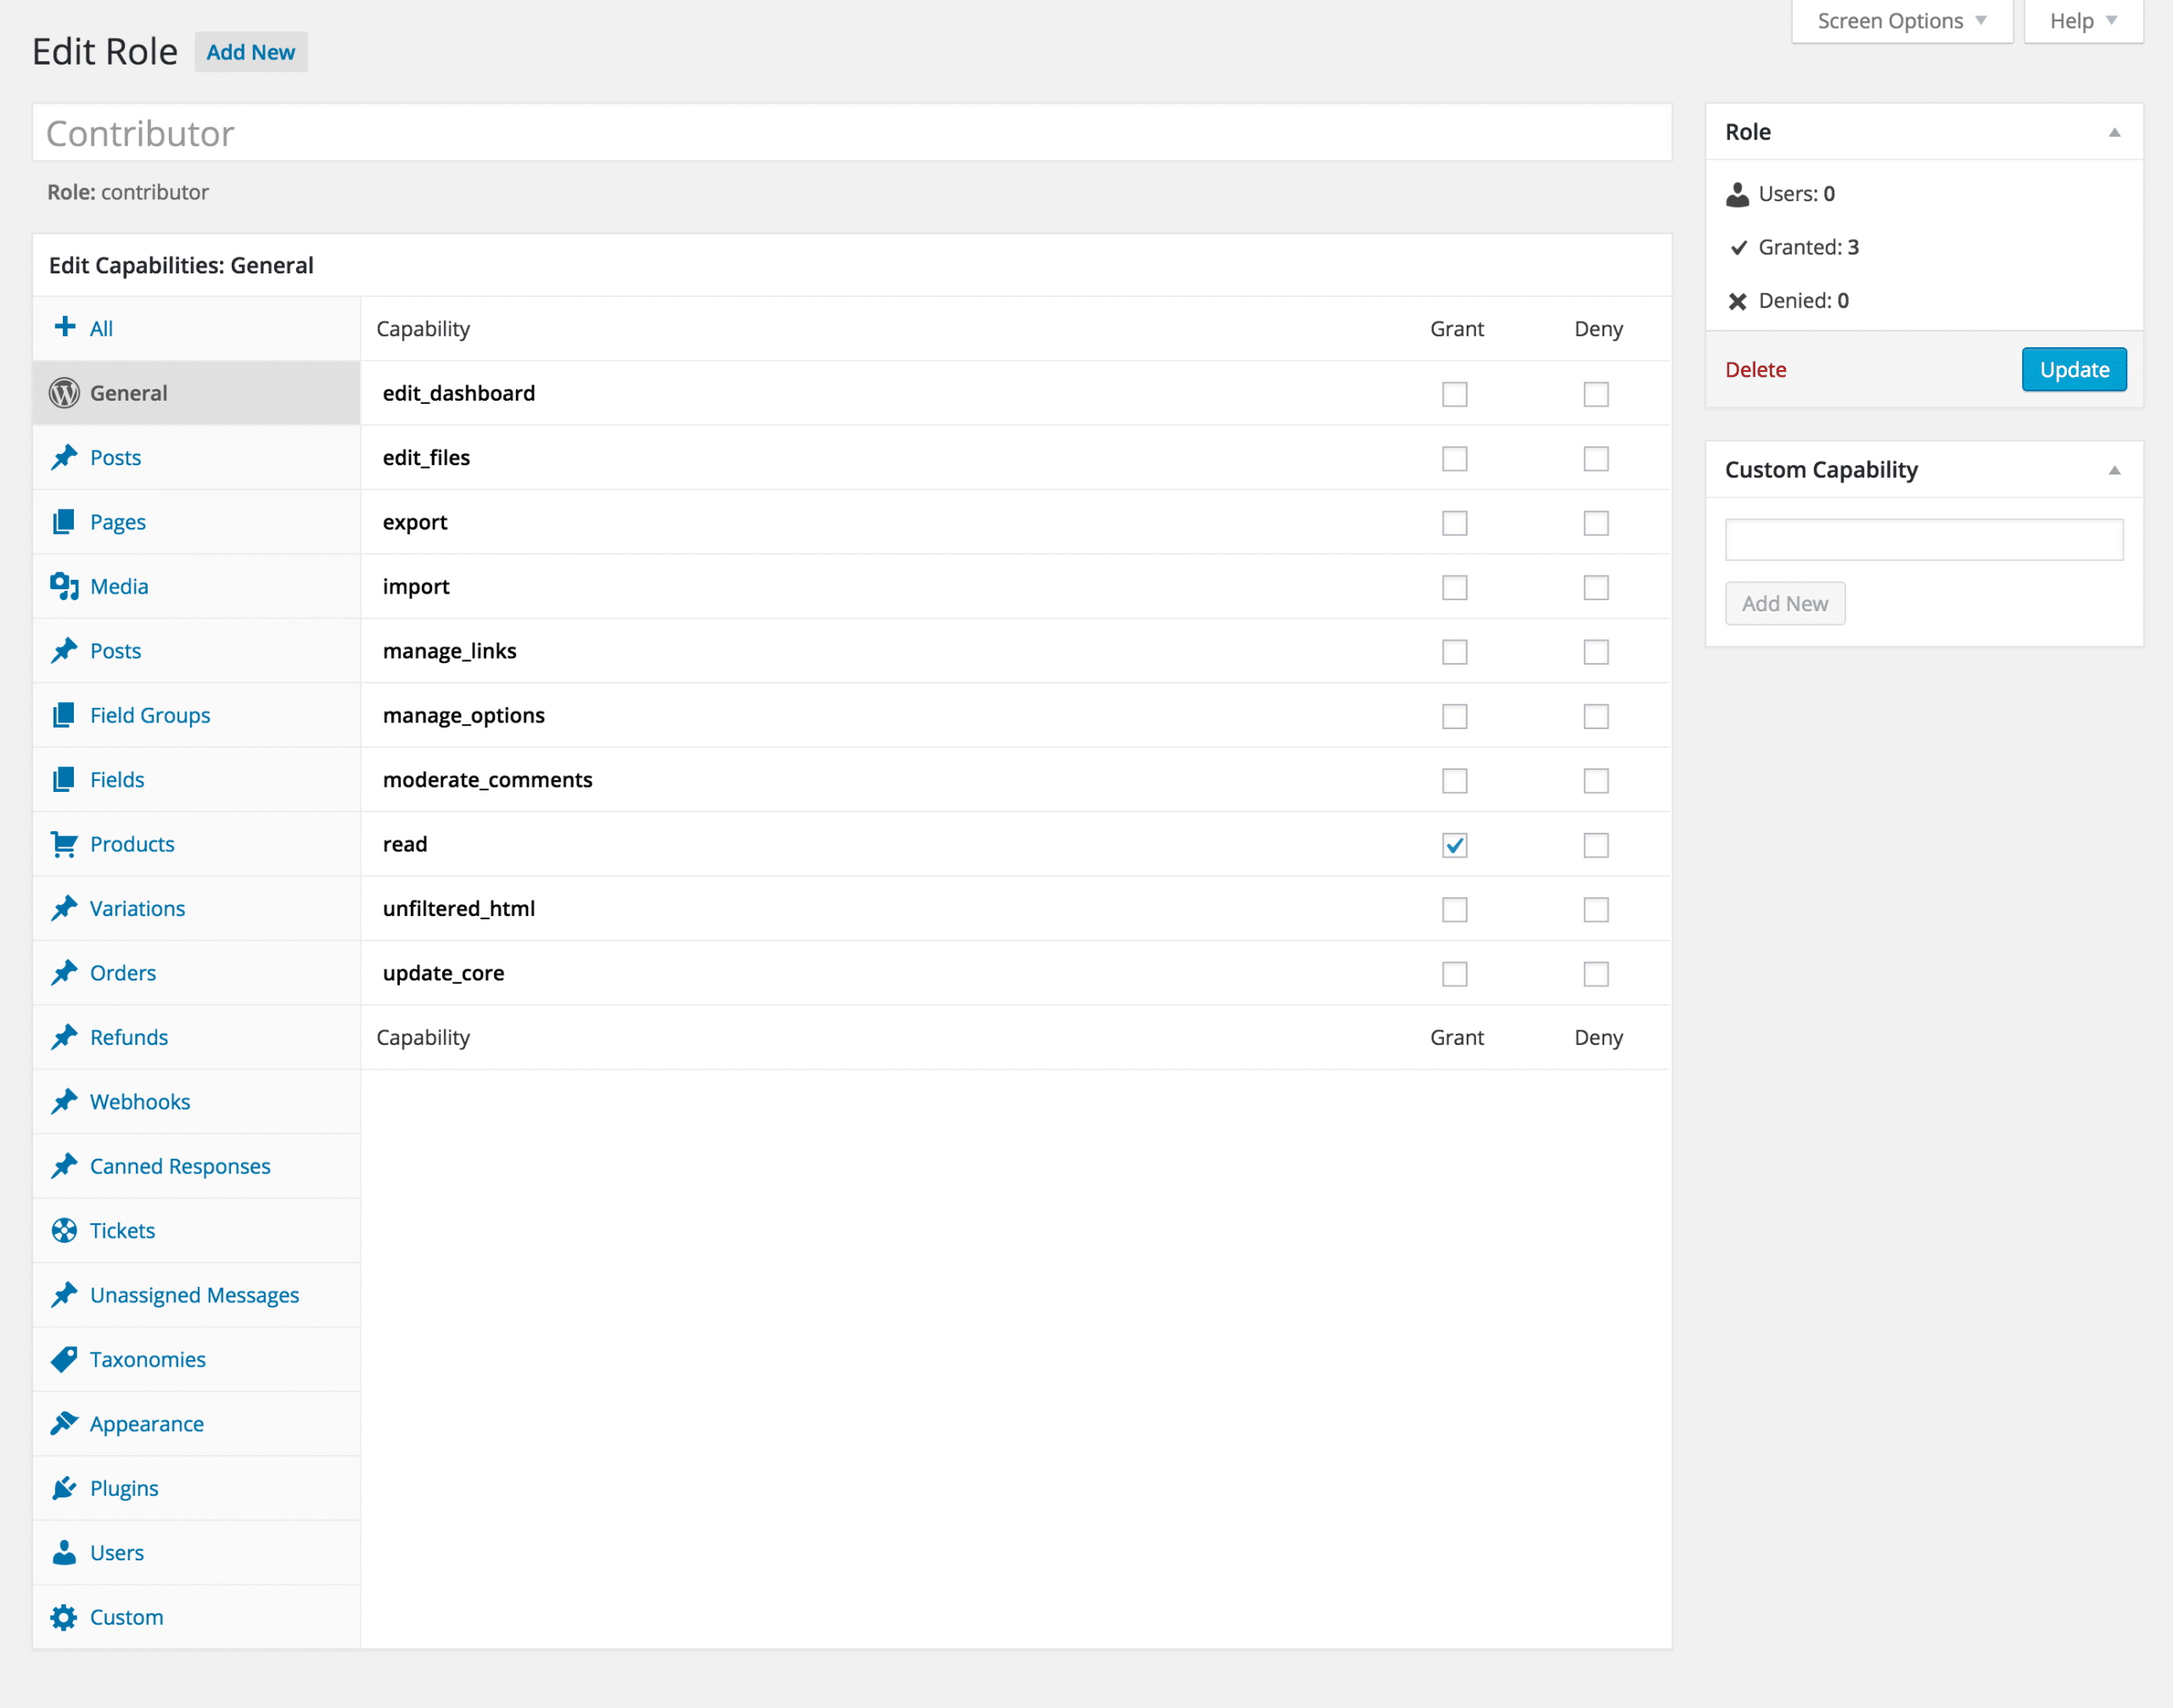Click the blue Update button
The height and width of the screenshot is (1708, 2173).
2073,370
